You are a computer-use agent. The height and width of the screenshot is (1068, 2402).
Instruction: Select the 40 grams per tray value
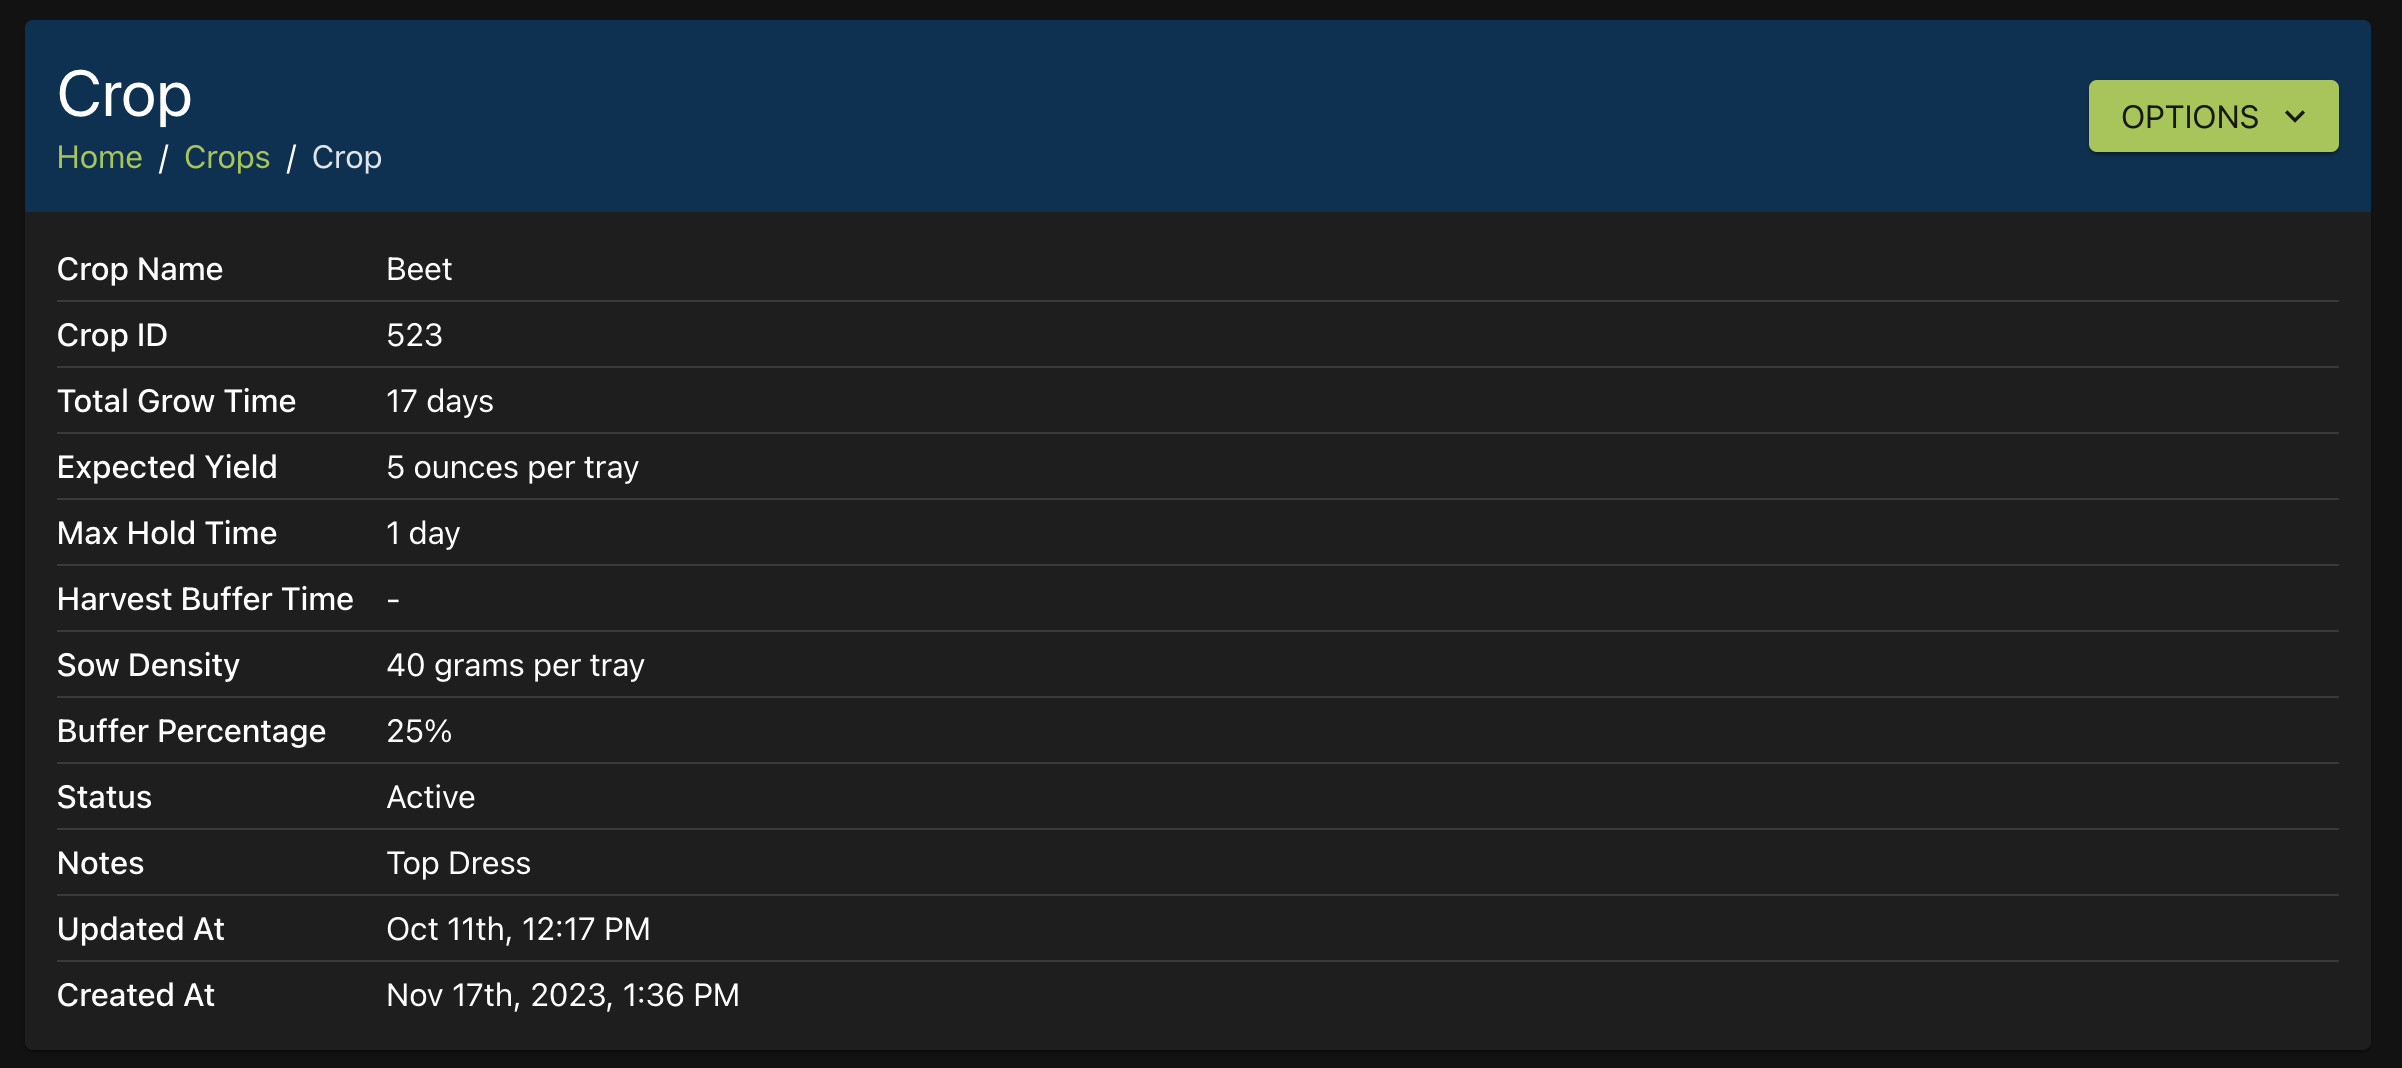(x=515, y=665)
